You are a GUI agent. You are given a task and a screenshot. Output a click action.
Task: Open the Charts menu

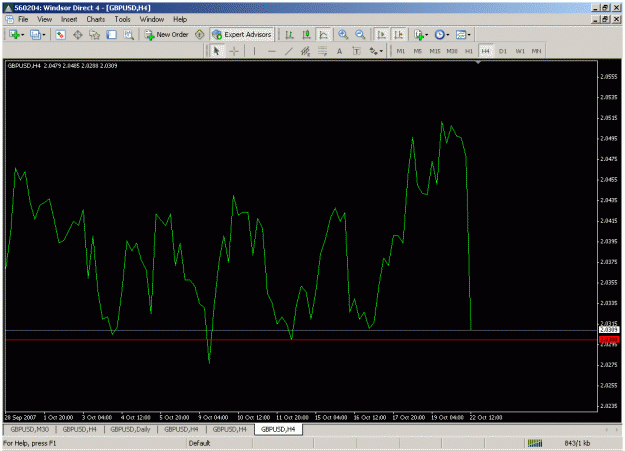[96, 19]
